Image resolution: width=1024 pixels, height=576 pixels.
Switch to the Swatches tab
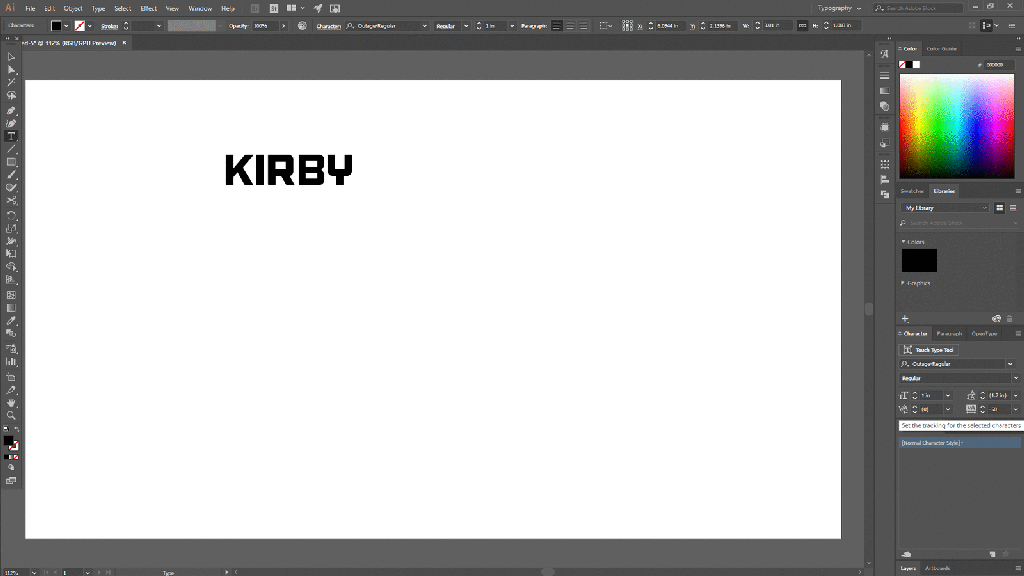coord(912,191)
